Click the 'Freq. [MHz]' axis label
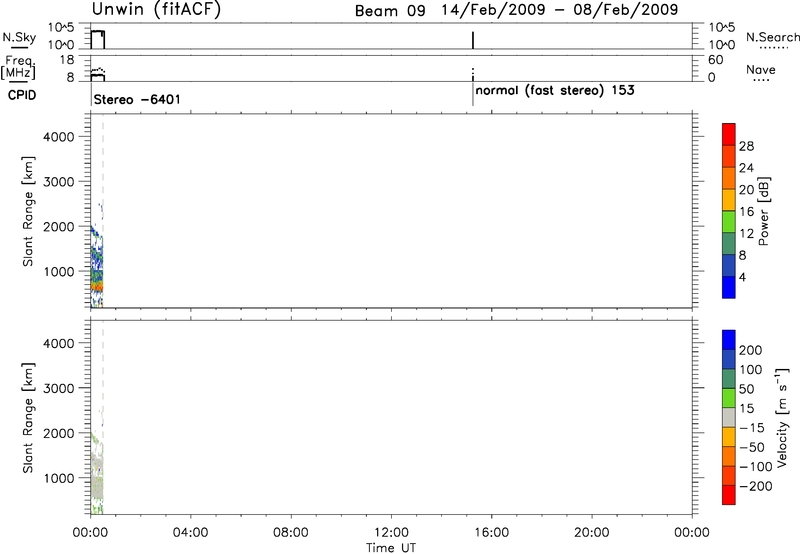 pyautogui.click(x=18, y=67)
